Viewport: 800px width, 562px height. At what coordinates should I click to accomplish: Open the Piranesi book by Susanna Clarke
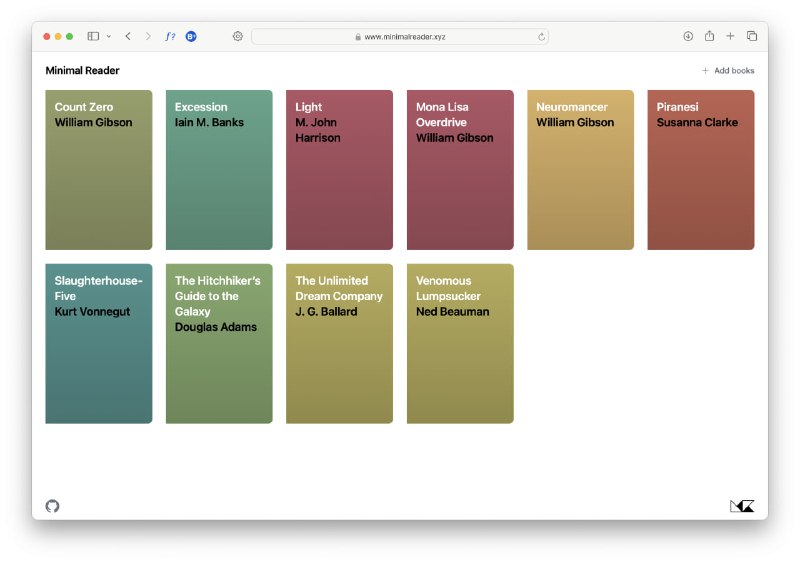(700, 170)
